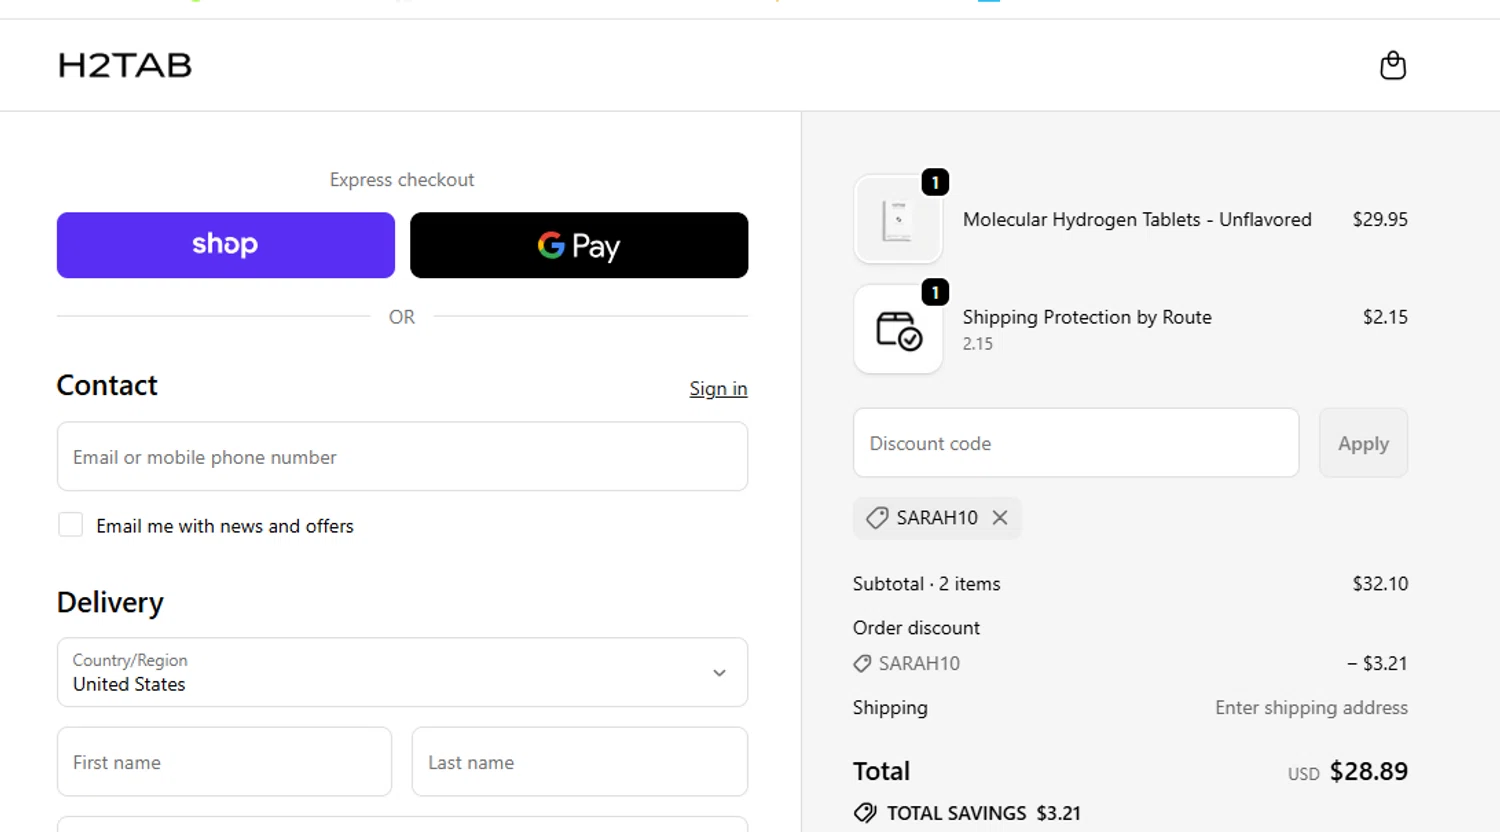1500x832 pixels.
Task: Click the − $3.21 discount amount
Action: pyautogui.click(x=1377, y=663)
